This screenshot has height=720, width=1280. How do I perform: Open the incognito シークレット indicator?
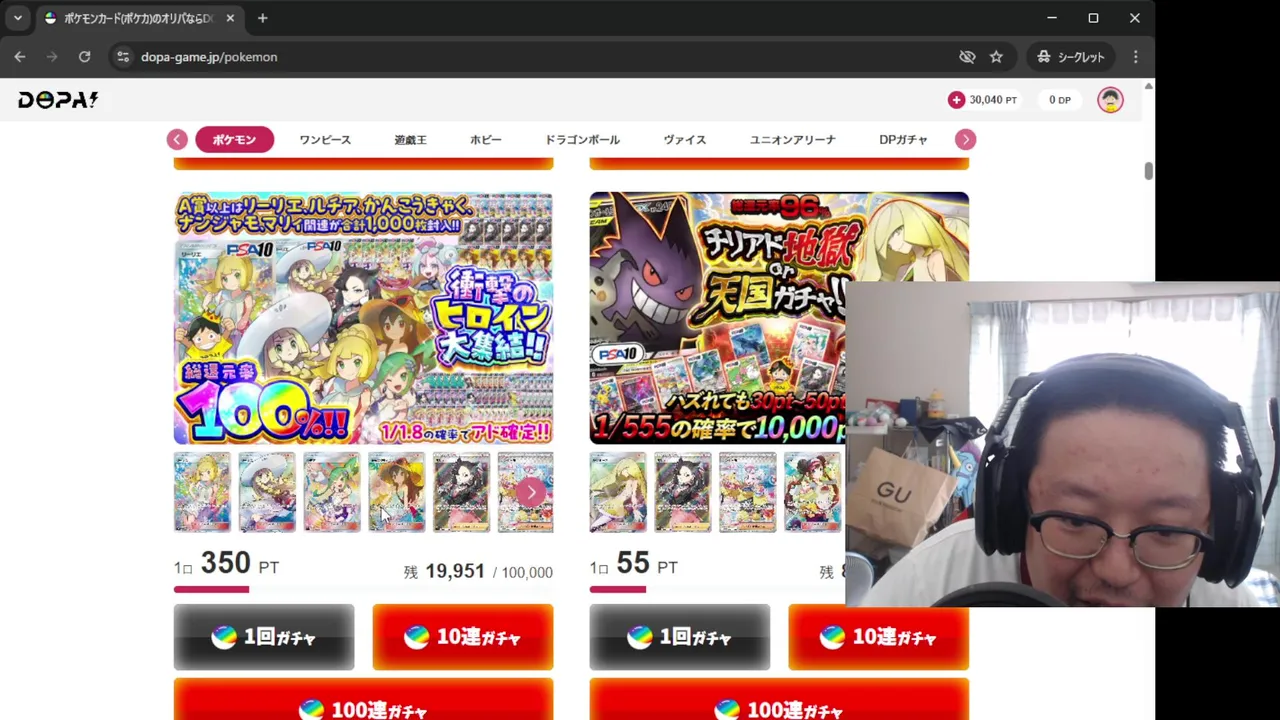(1071, 57)
